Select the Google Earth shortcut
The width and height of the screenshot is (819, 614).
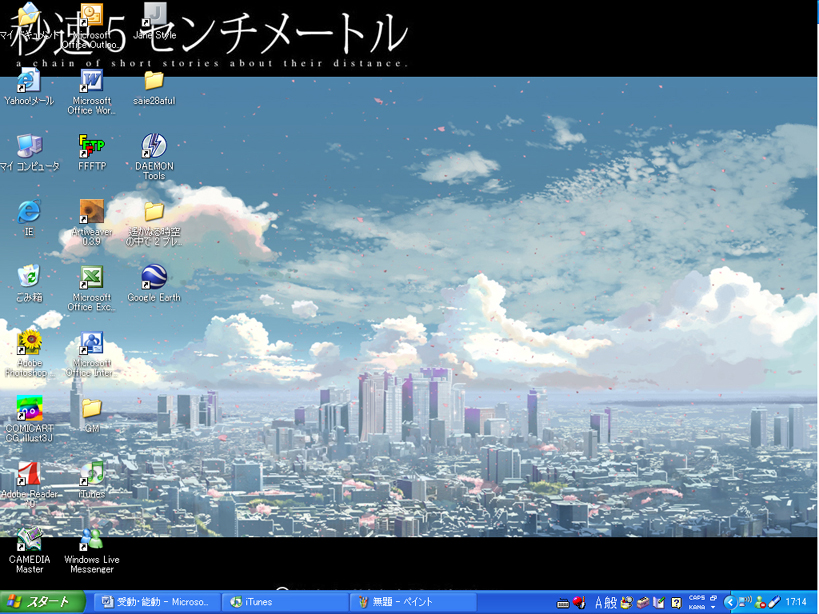click(x=154, y=284)
